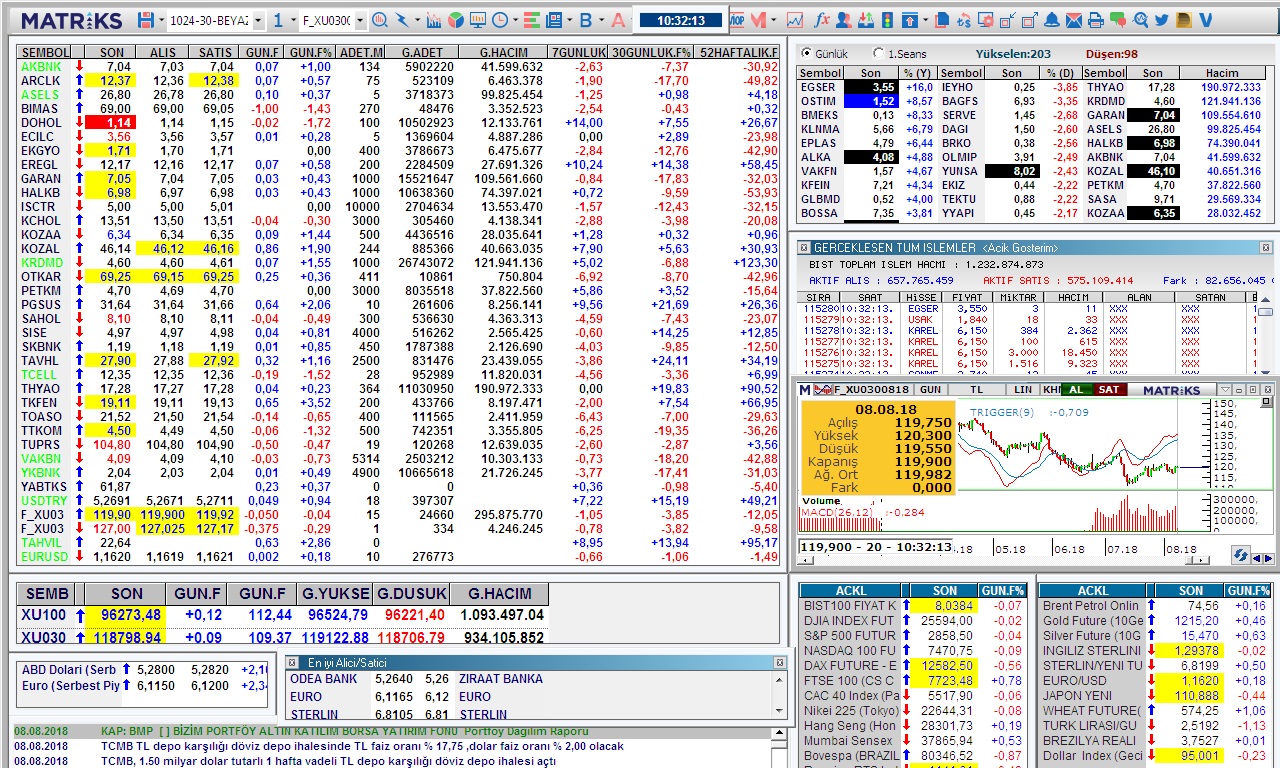Screen dimensions: 1280x768
Task: Open the news page icon
Action: click(x=553, y=20)
